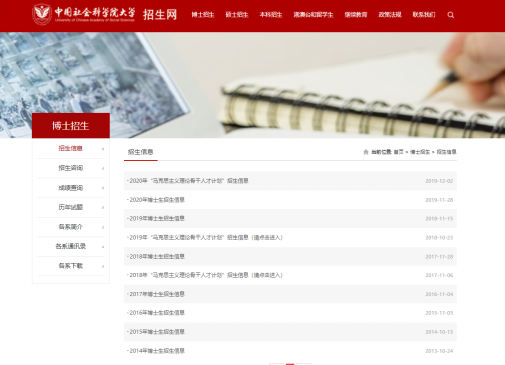The height and width of the screenshot is (365, 505).
Task: Click the 招生信息 section tab heading
Action: pyautogui.click(x=140, y=152)
